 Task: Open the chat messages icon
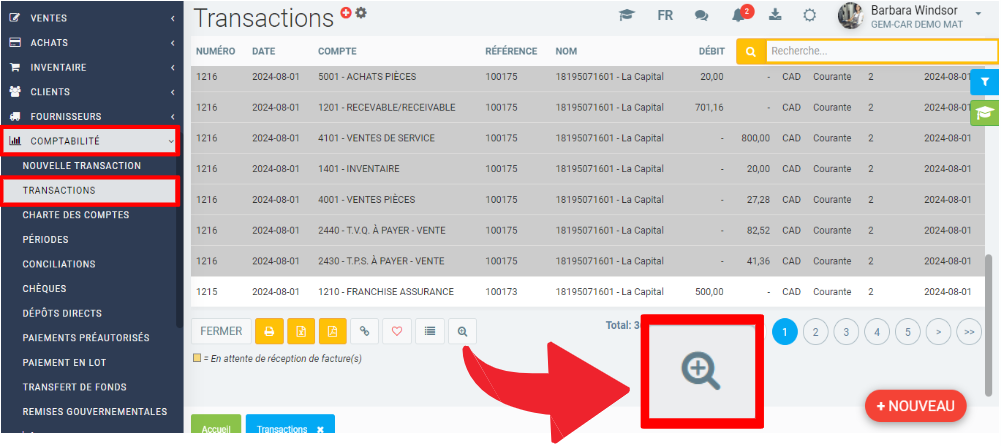(x=702, y=16)
